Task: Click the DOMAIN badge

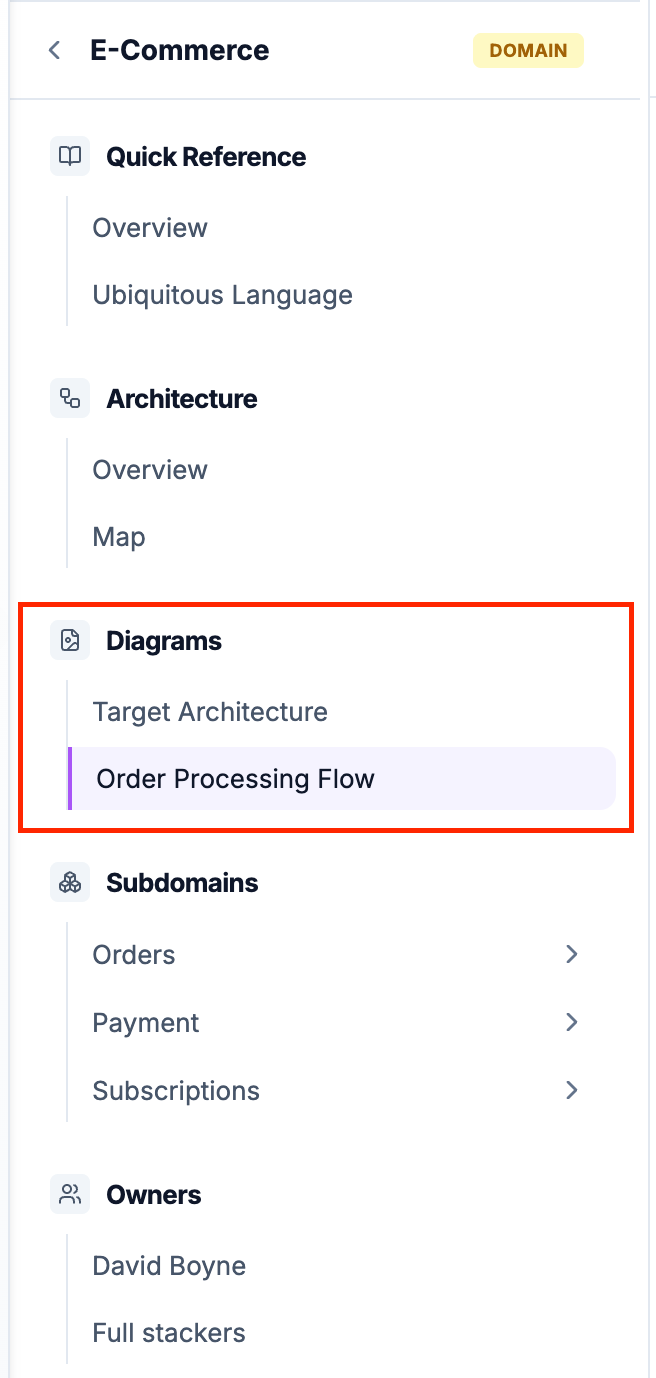Action: pyautogui.click(x=528, y=50)
